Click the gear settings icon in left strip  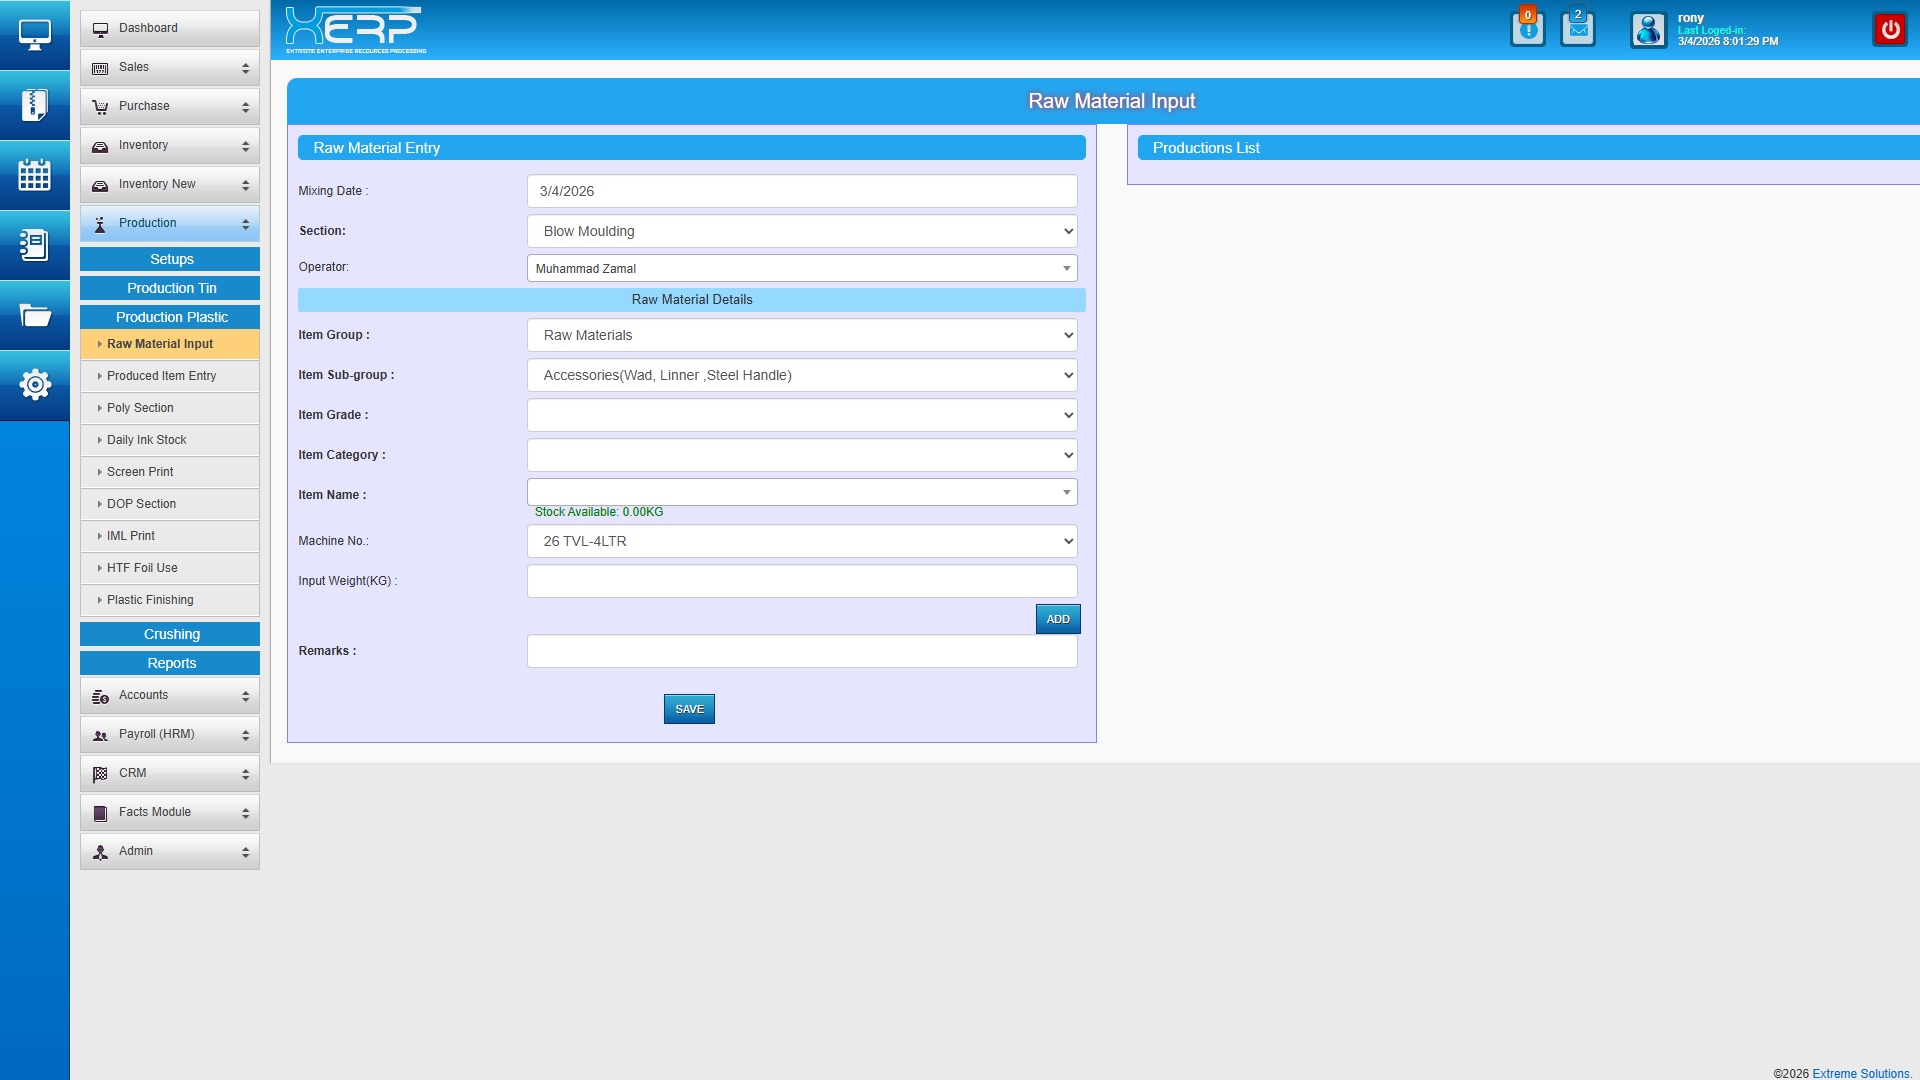tap(35, 385)
